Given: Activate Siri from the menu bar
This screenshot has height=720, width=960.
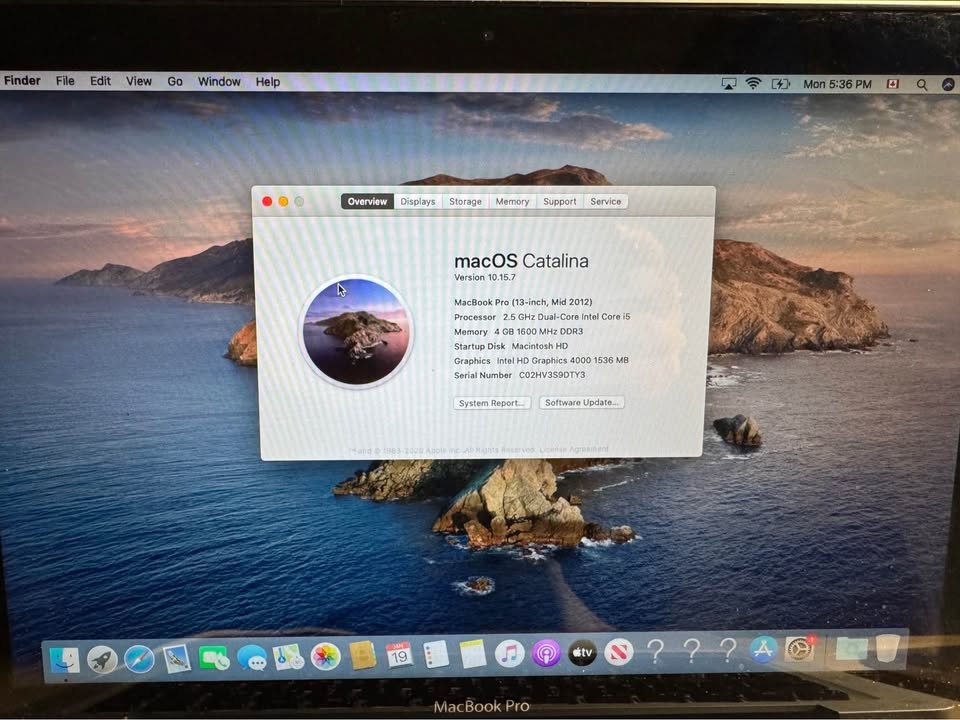Looking at the screenshot, I should pos(948,84).
